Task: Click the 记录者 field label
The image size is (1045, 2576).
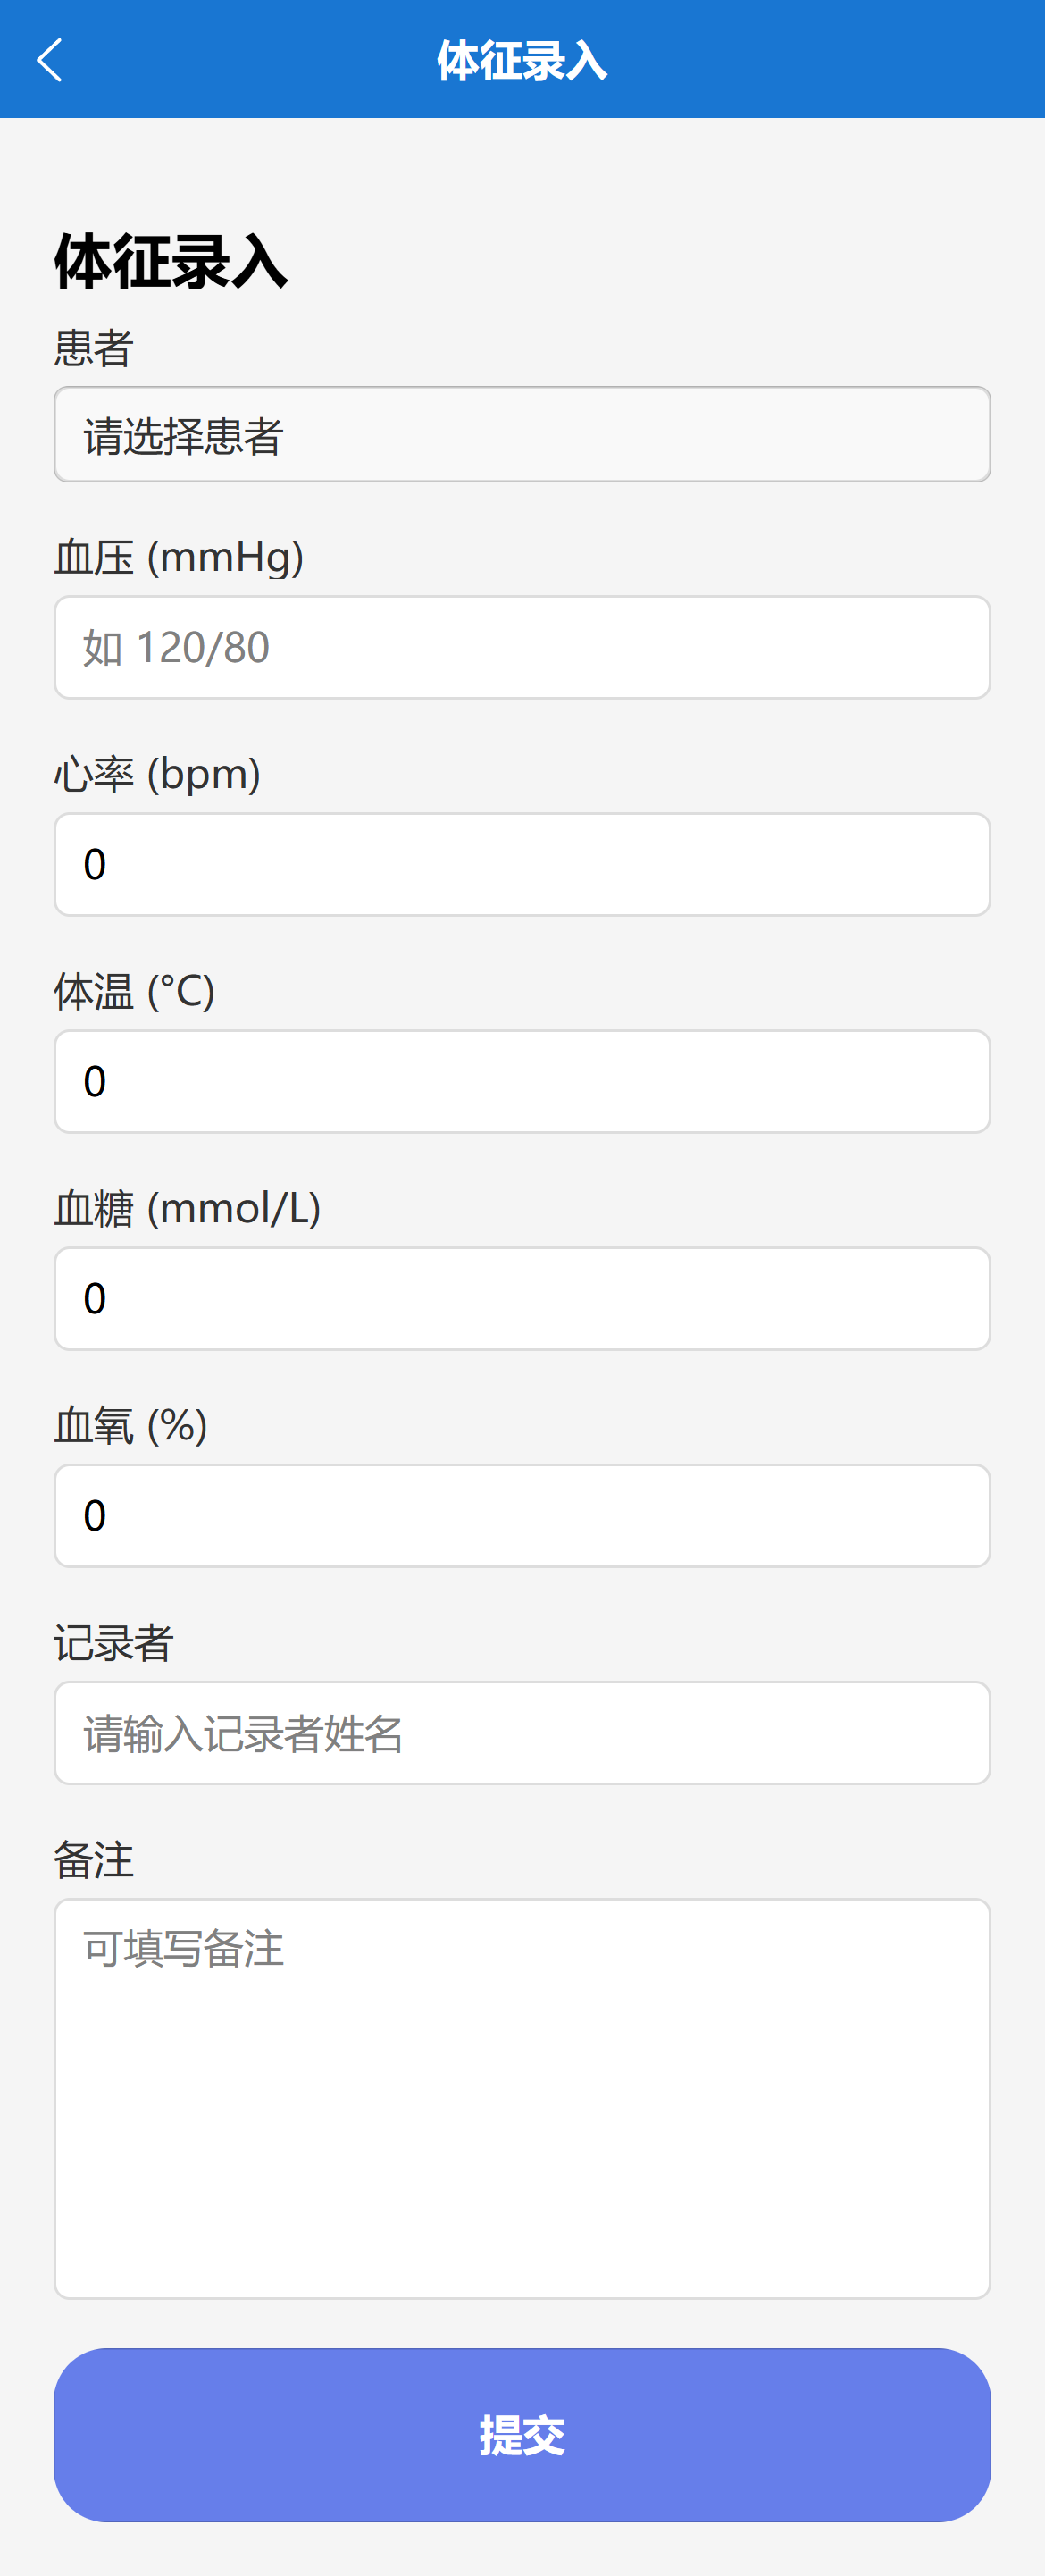Action: point(113,1643)
